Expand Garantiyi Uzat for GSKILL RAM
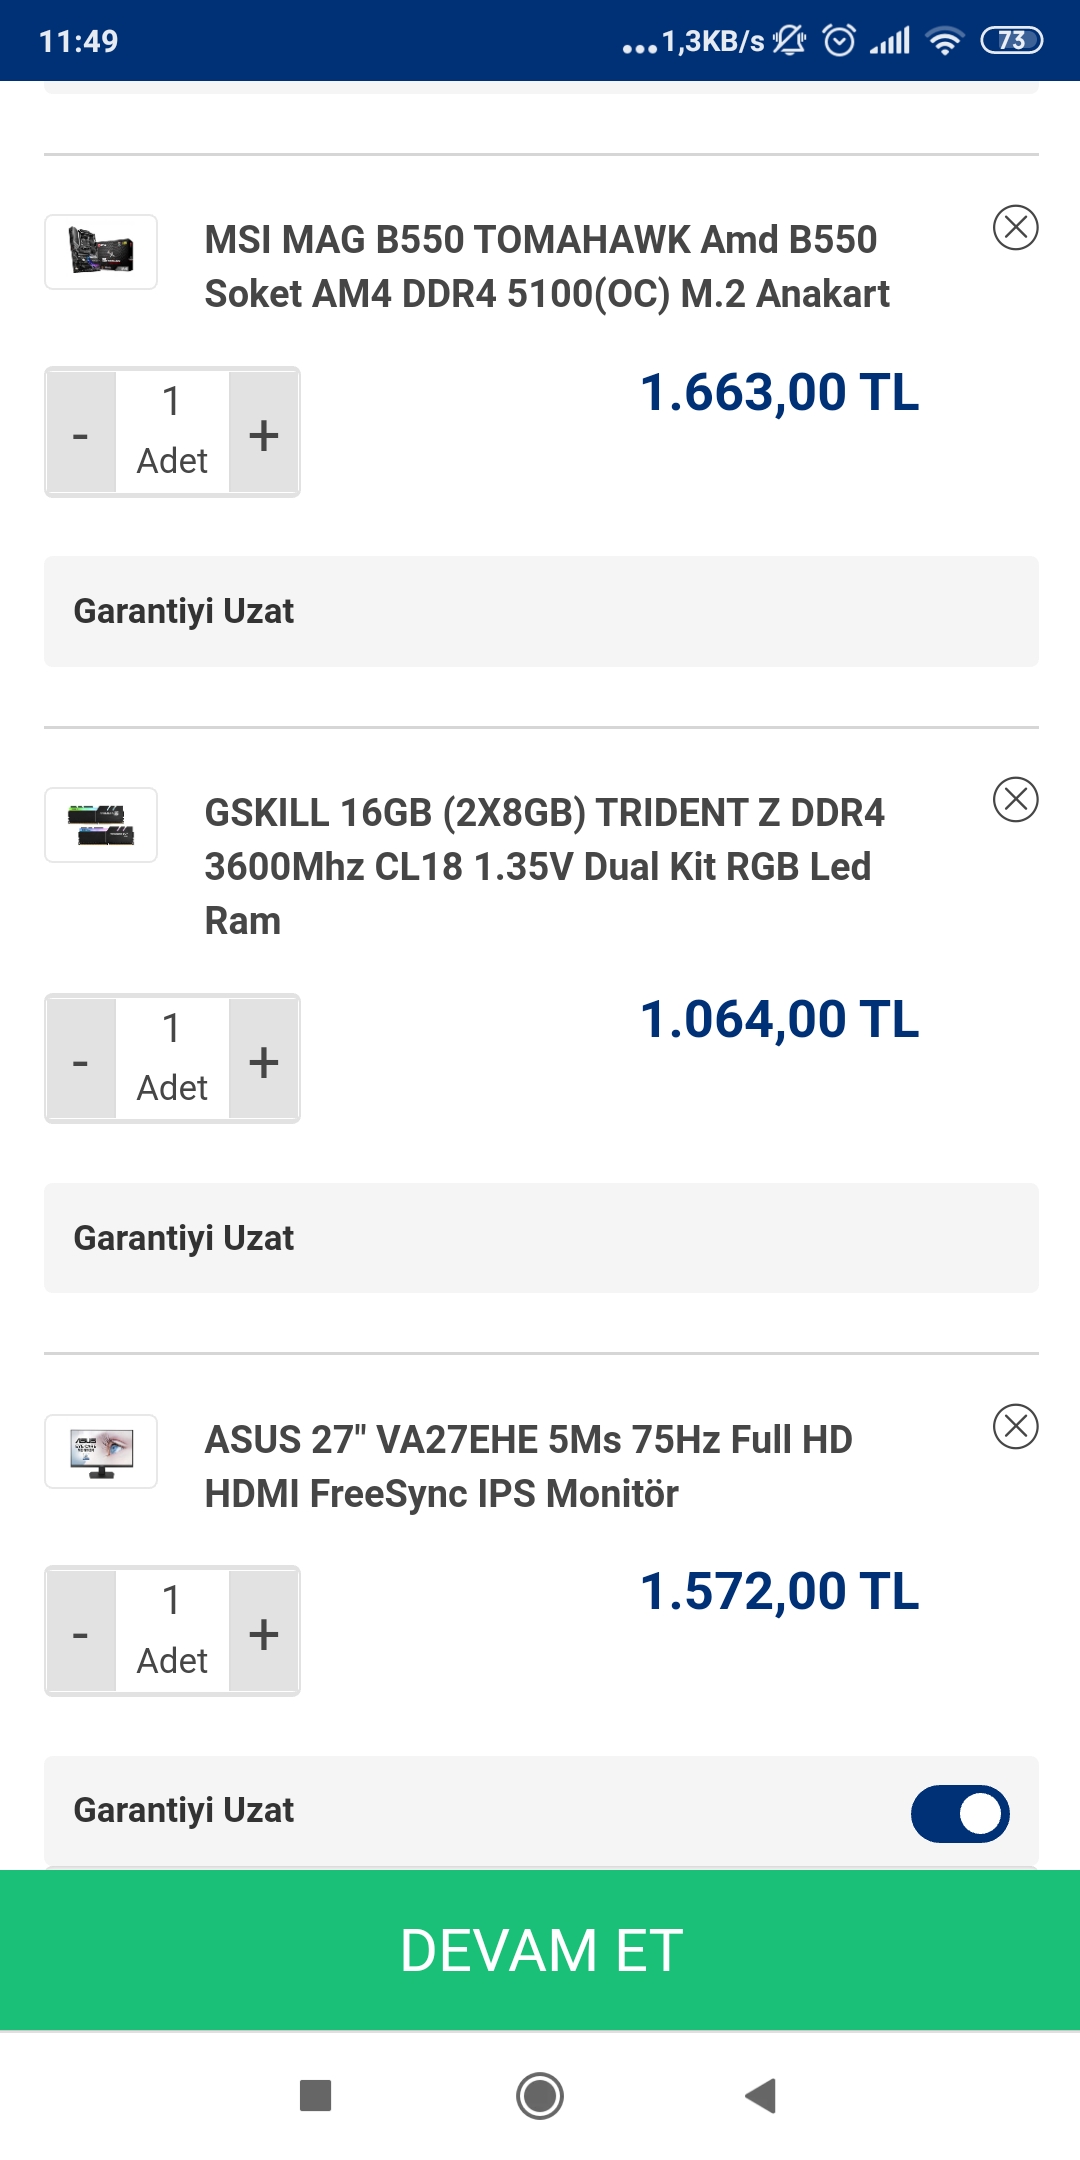 (x=540, y=1238)
